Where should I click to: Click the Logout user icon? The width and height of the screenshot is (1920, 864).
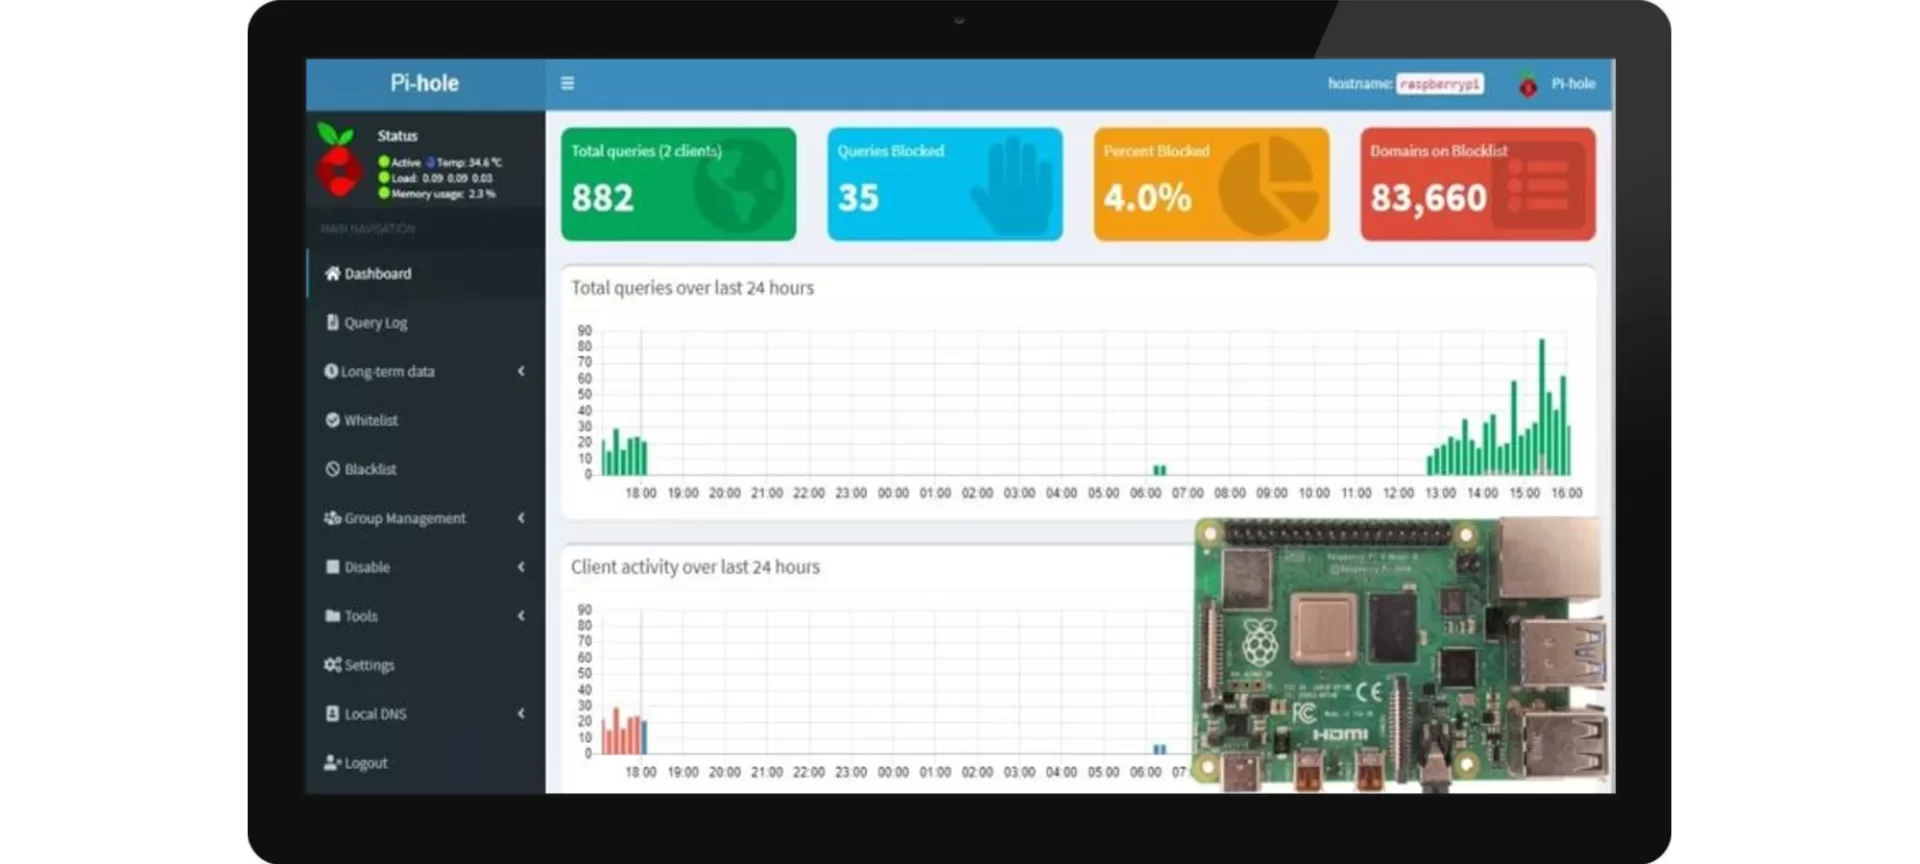coord(332,763)
